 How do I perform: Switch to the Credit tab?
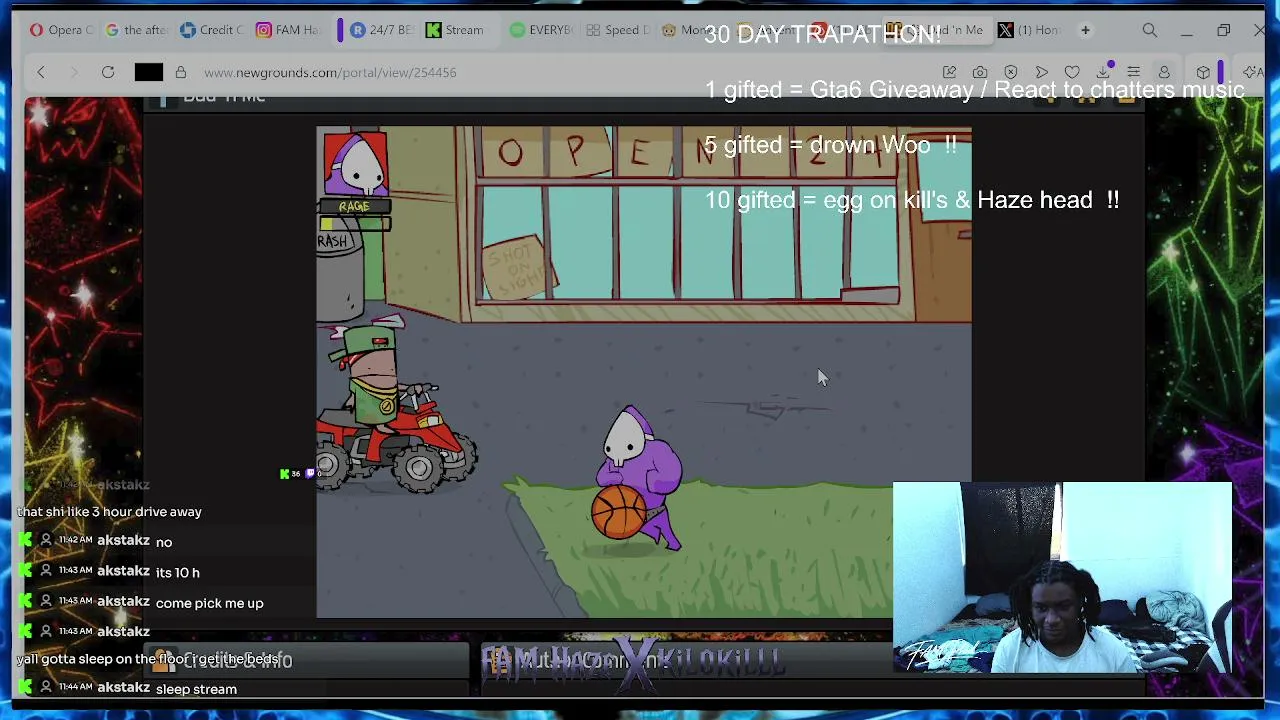212,30
